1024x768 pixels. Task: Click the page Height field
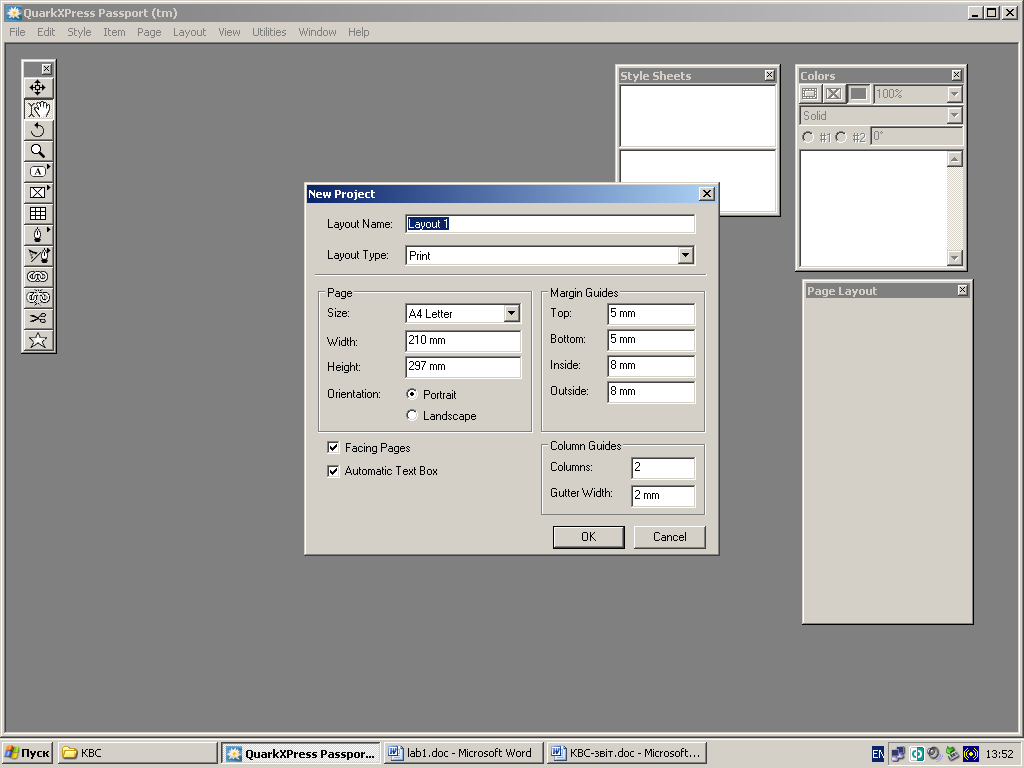point(463,366)
